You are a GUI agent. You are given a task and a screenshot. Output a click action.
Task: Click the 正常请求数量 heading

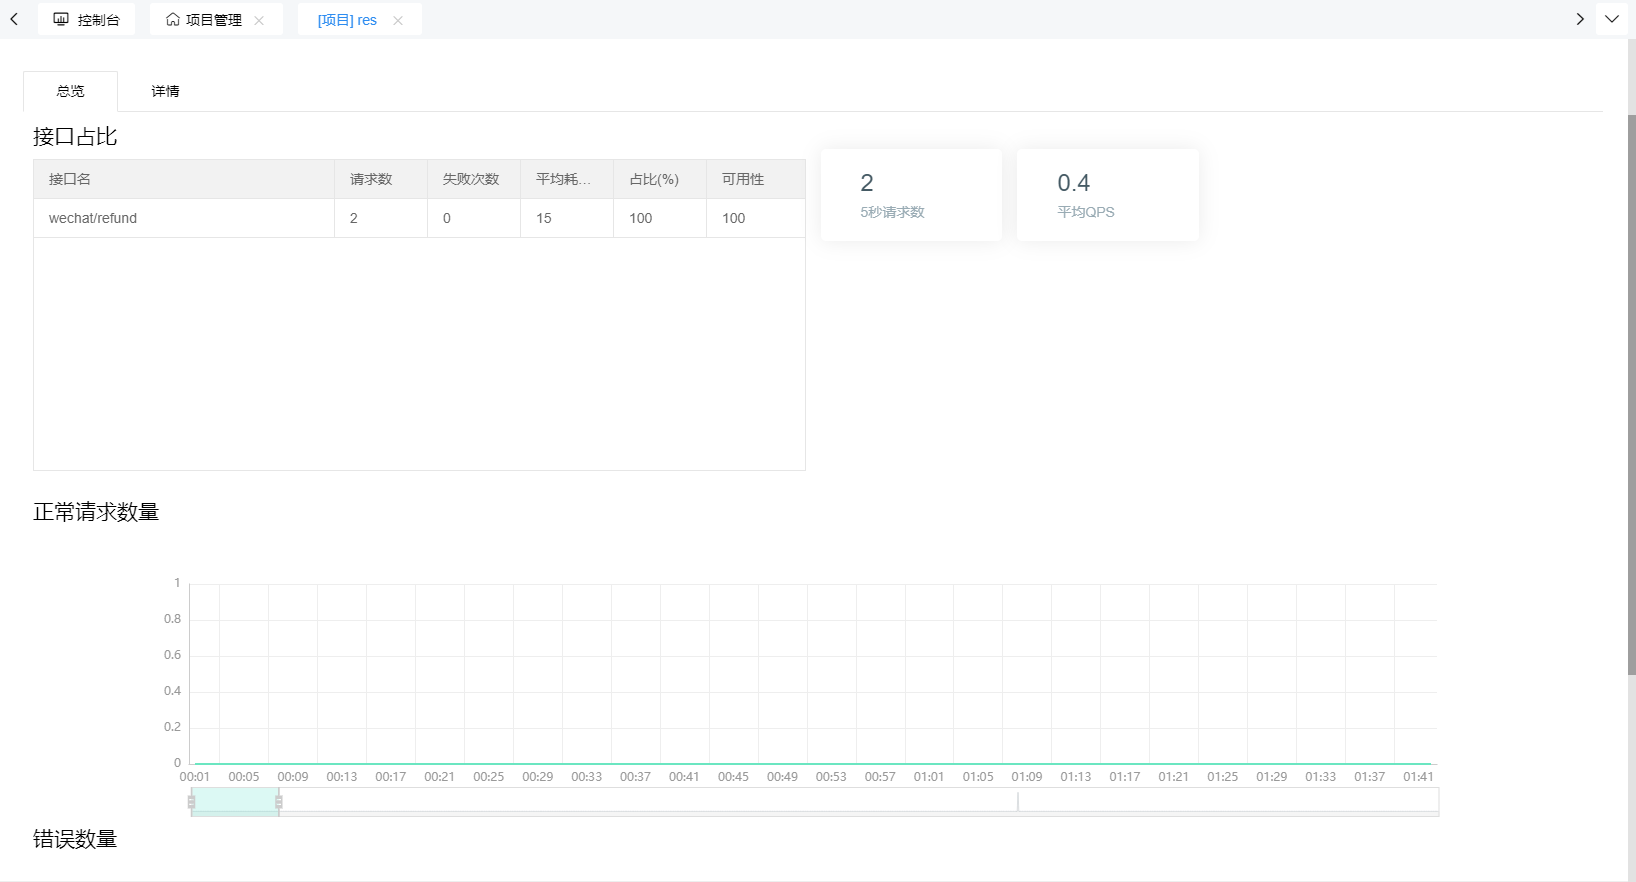coord(96,512)
